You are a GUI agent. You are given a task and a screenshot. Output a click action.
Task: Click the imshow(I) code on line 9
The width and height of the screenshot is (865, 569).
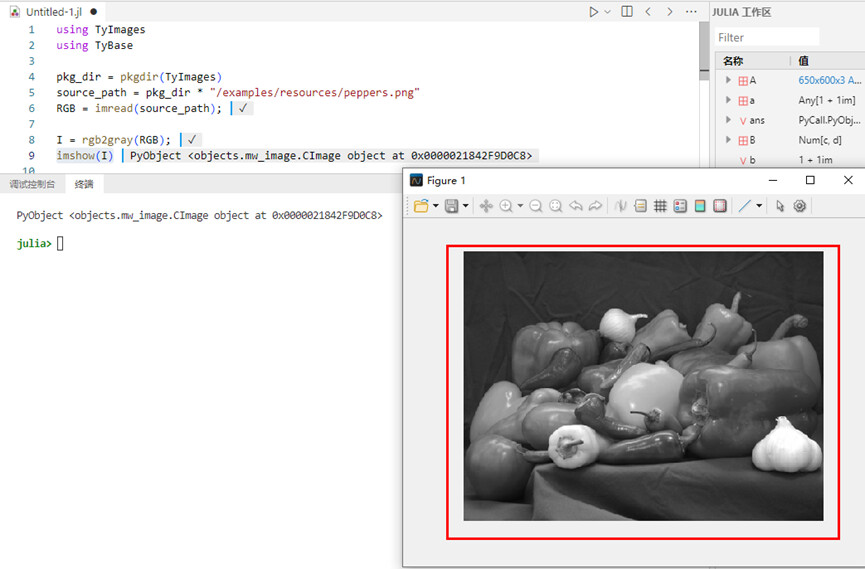84,156
